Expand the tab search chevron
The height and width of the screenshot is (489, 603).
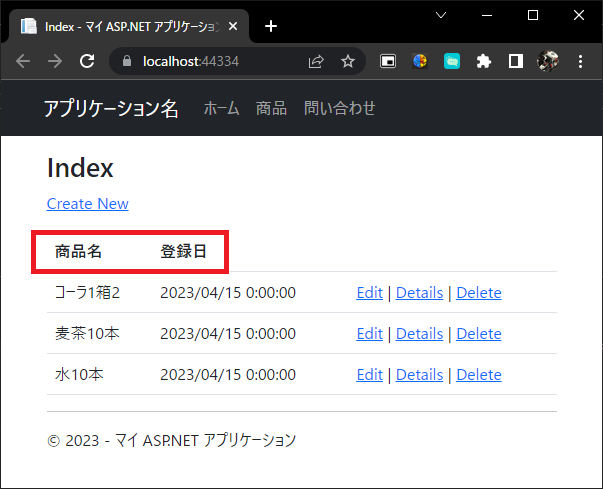point(441,15)
